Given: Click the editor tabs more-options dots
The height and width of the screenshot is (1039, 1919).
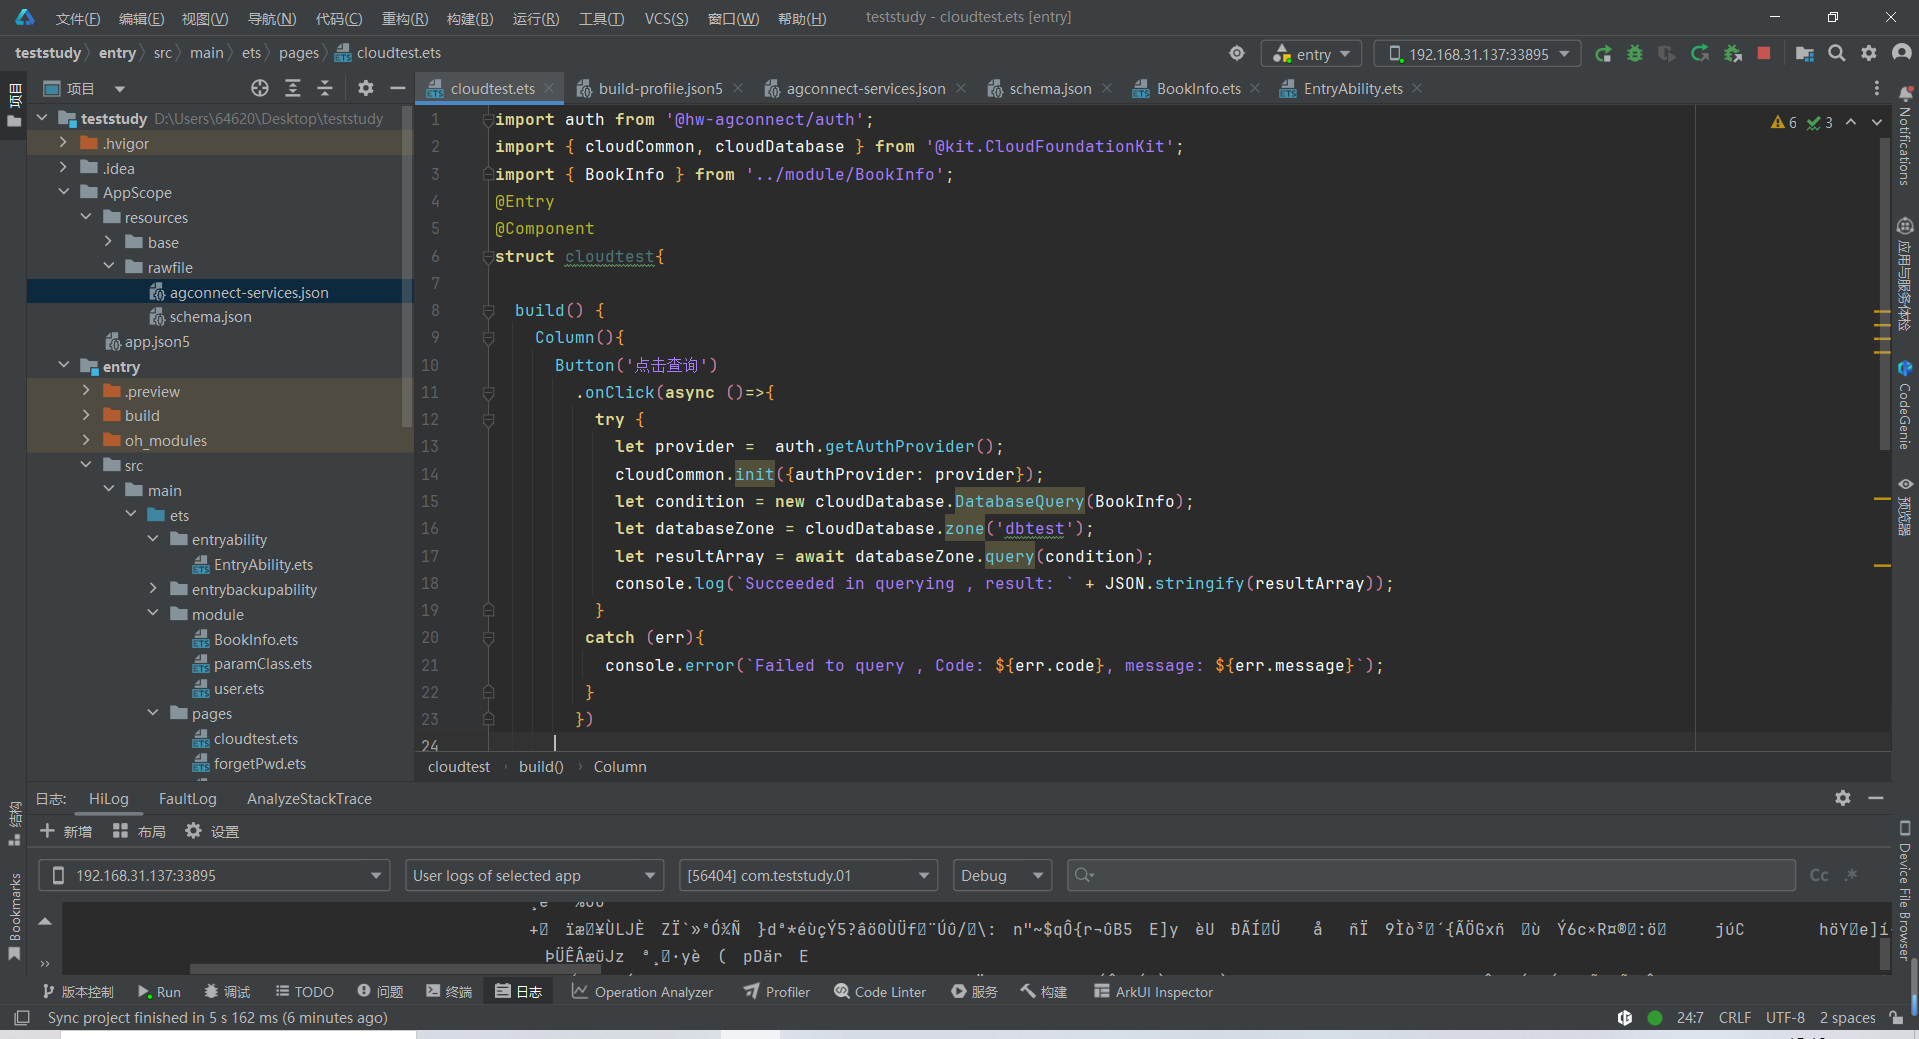Looking at the screenshot, I should (x=1876, y=88).
